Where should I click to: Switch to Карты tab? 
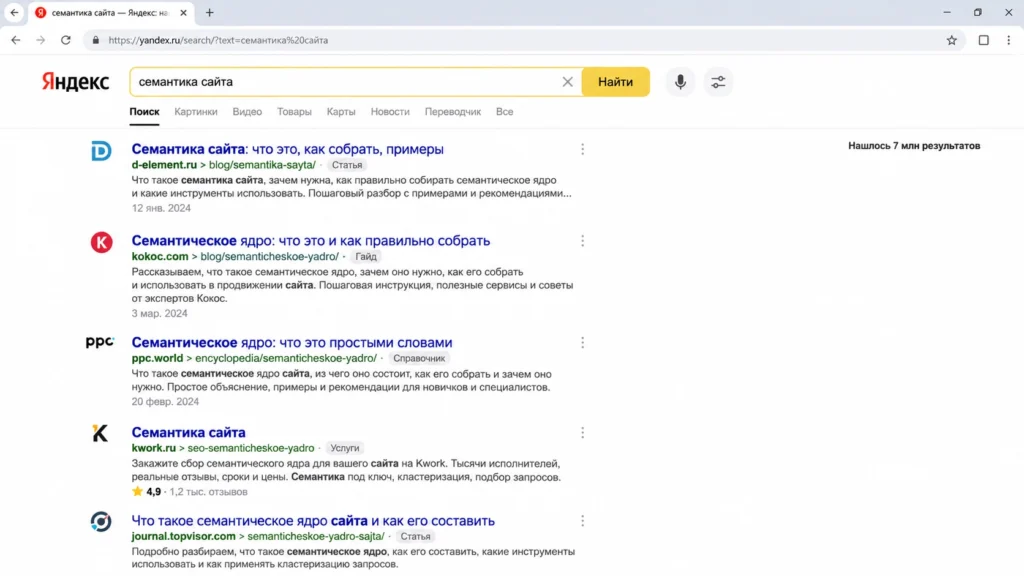coord(341,112)
